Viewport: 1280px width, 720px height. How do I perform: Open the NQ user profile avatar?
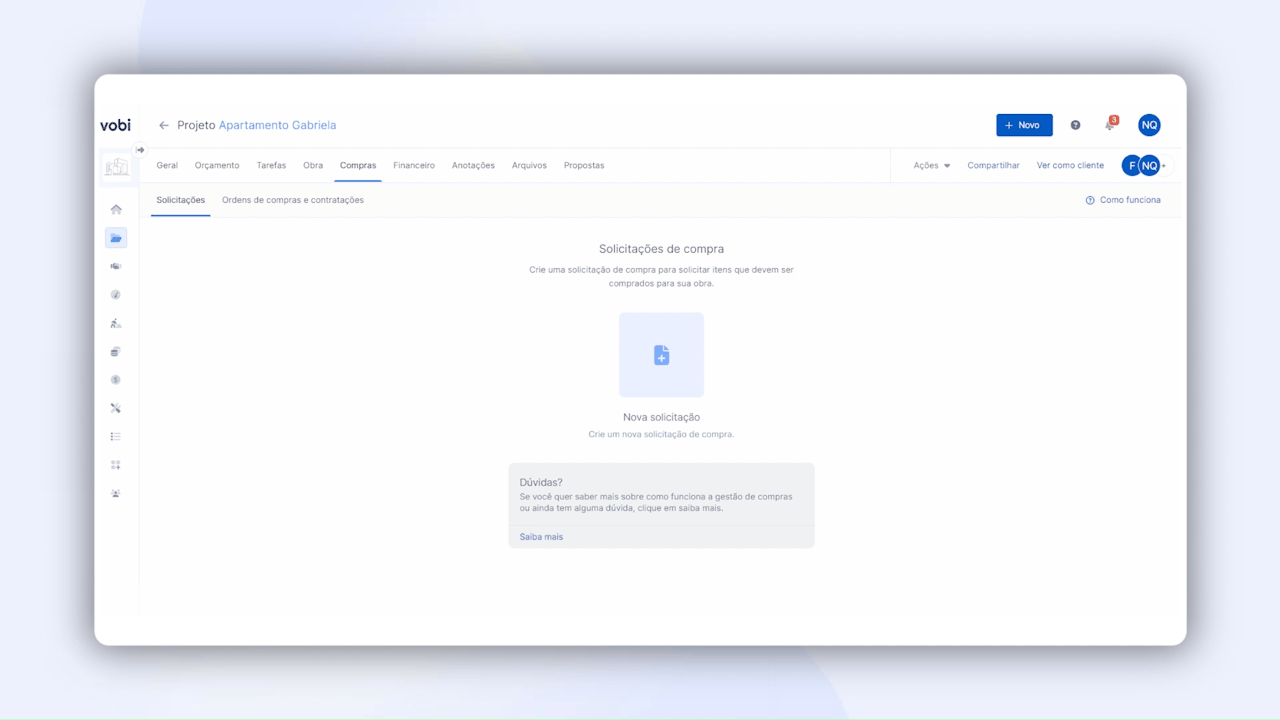coord(1149,125)
